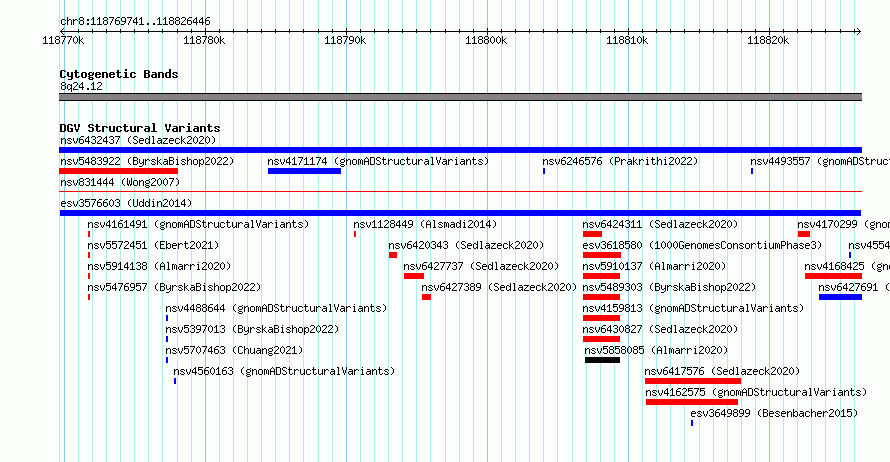Select the nsv6417576 red variant bar
This screenshot has width=890, height=462.
[692, 381]
